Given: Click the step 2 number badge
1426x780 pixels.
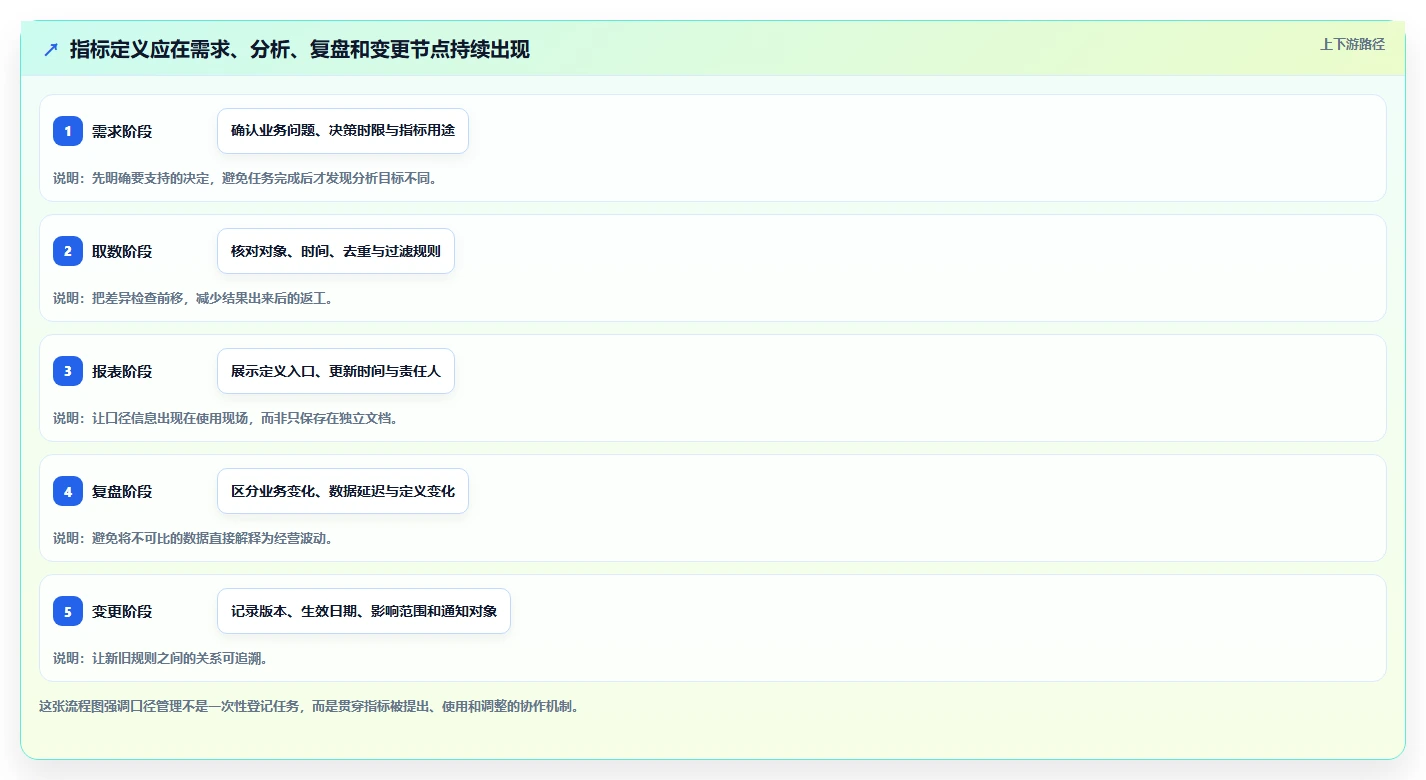Looking at the screenshot, I should (x=68, y=251).
